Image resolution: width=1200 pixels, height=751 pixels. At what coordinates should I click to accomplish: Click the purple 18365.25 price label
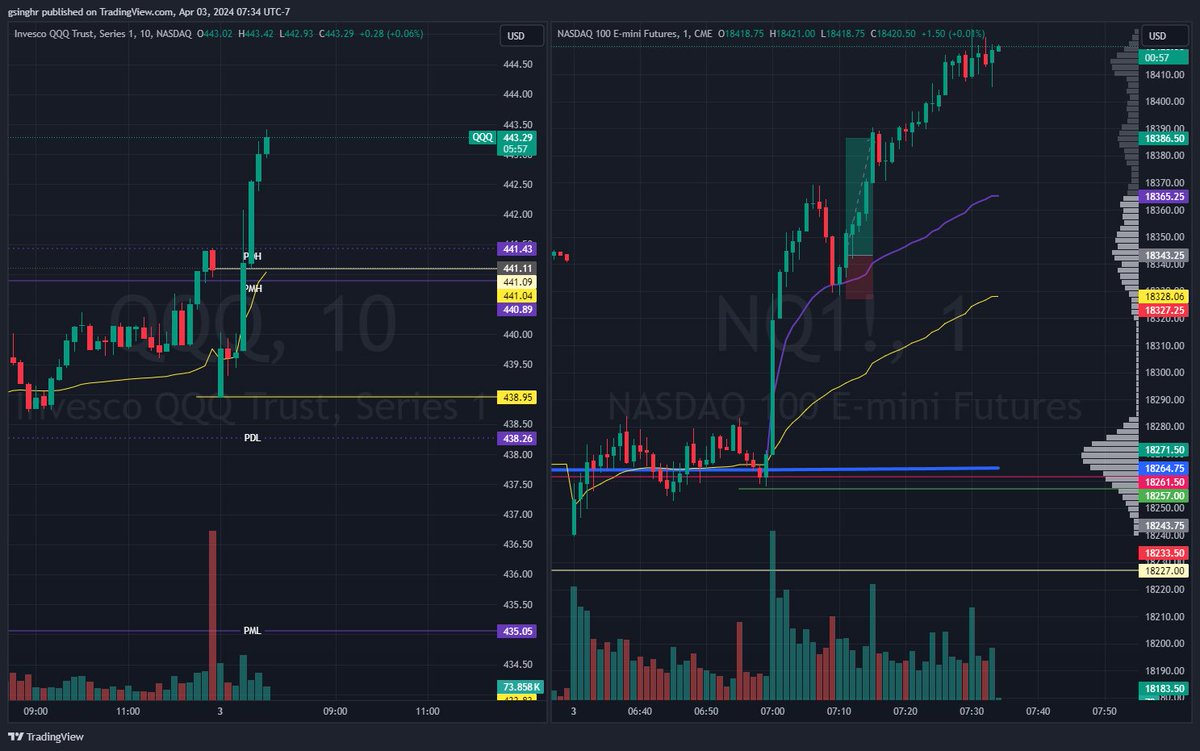point(1163,197)
